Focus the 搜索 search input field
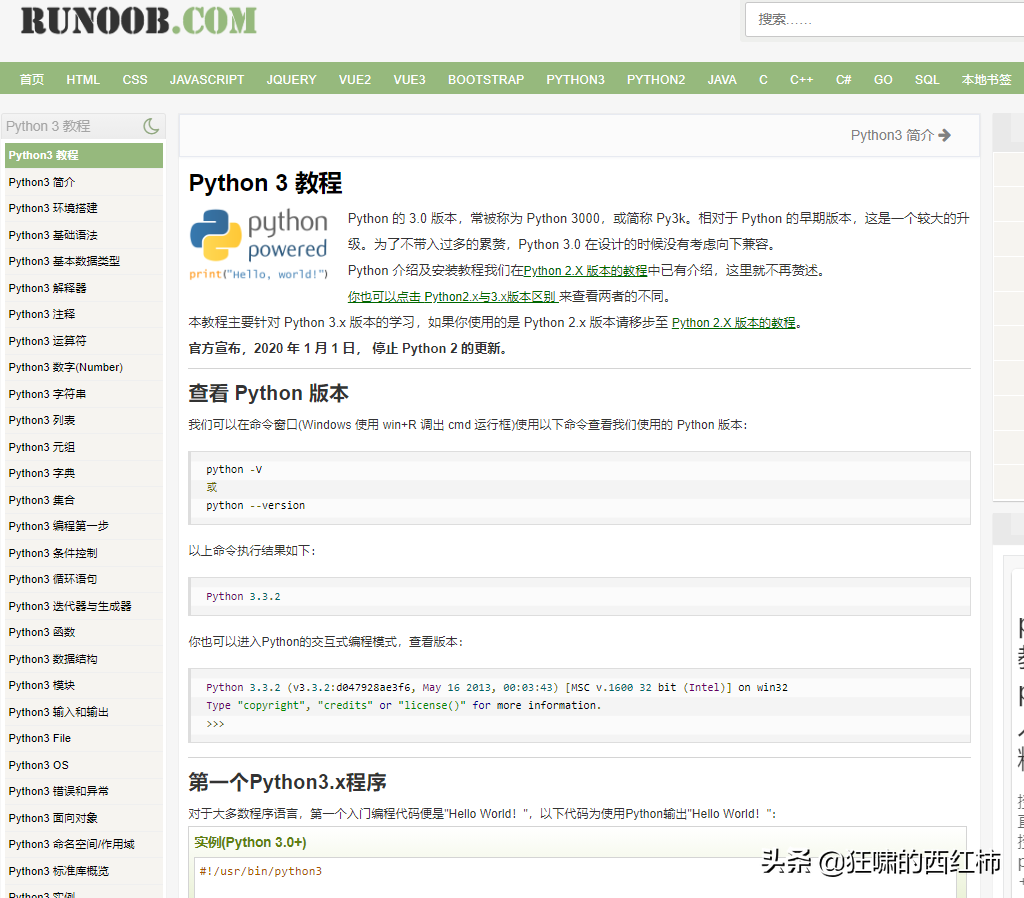The width and height of the screenshot is (1024, 898). pos(884,20)
